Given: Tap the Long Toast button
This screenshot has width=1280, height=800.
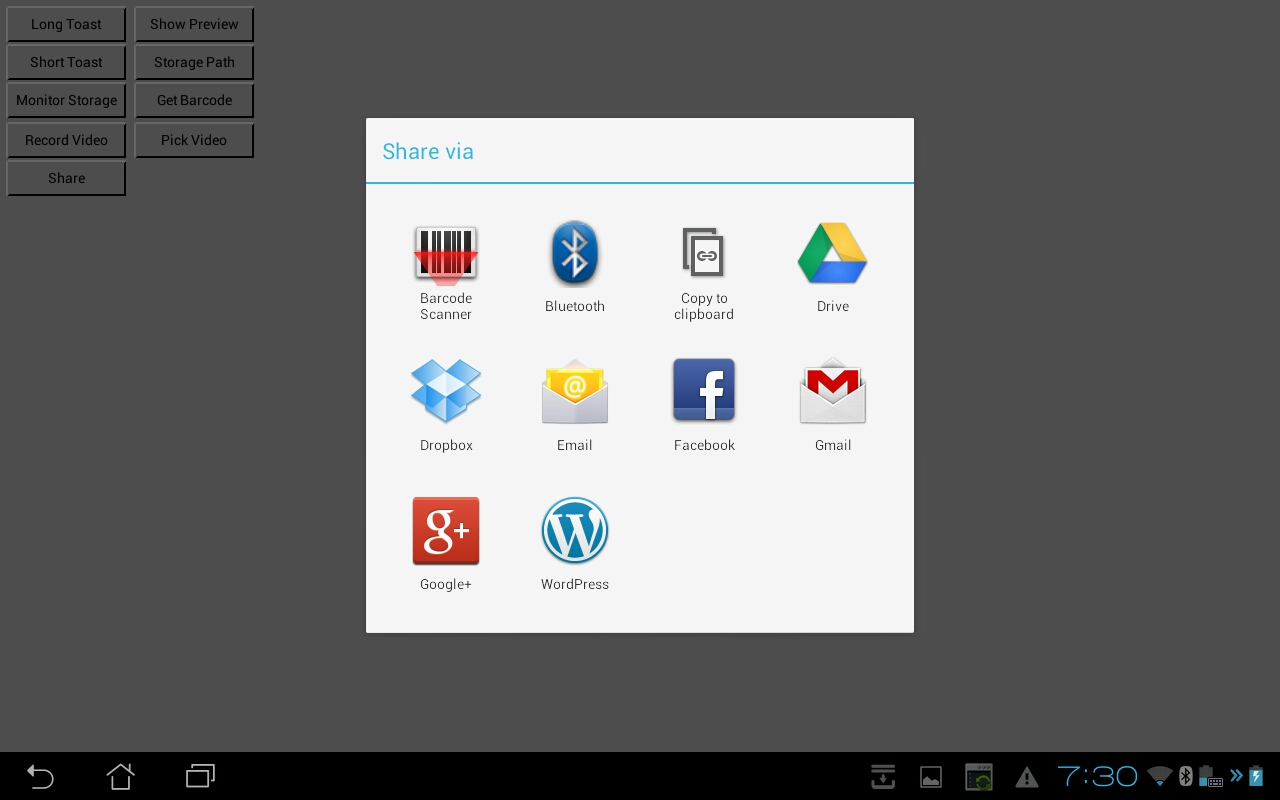Looking at the screenshot, I should point(66,24).
